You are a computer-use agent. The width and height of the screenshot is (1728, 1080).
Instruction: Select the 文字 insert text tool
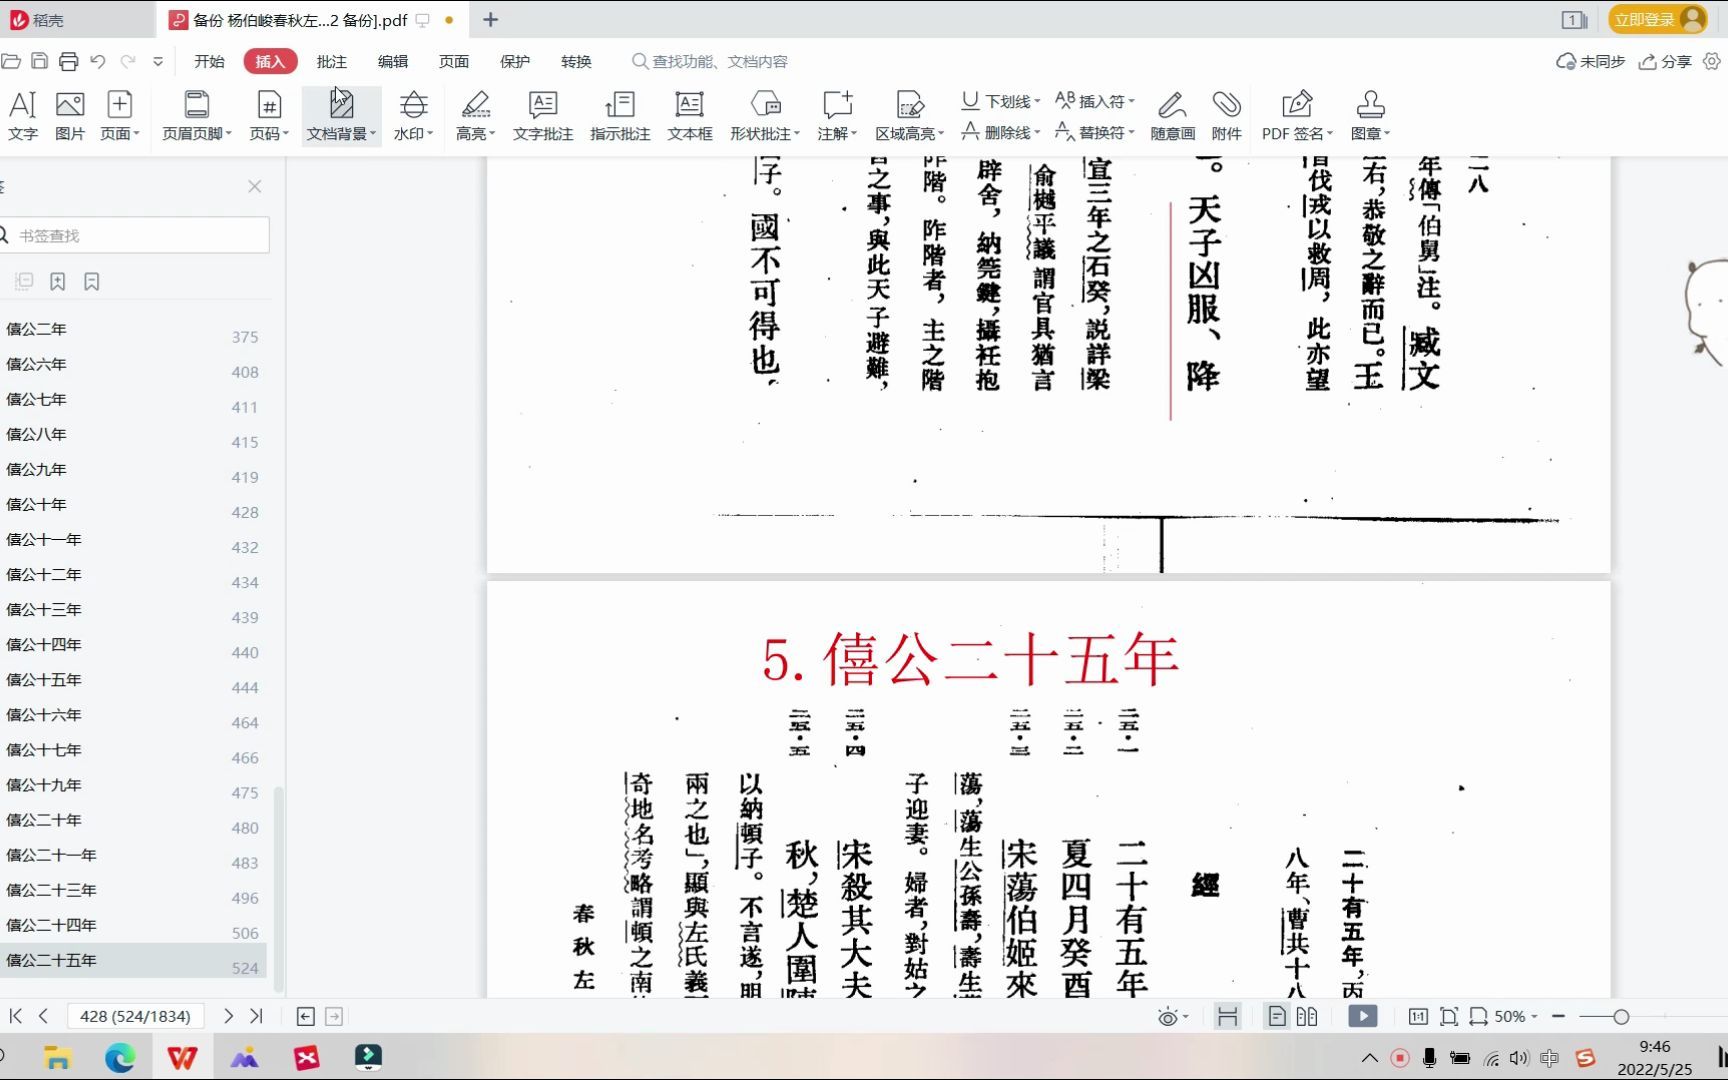tap(22, 116)
